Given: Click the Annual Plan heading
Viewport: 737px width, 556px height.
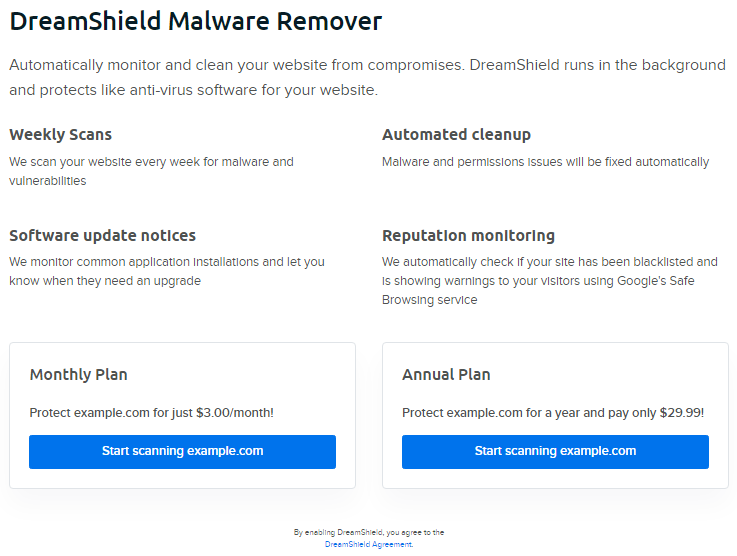Looking at the screenshot, I should click(446, 375).
